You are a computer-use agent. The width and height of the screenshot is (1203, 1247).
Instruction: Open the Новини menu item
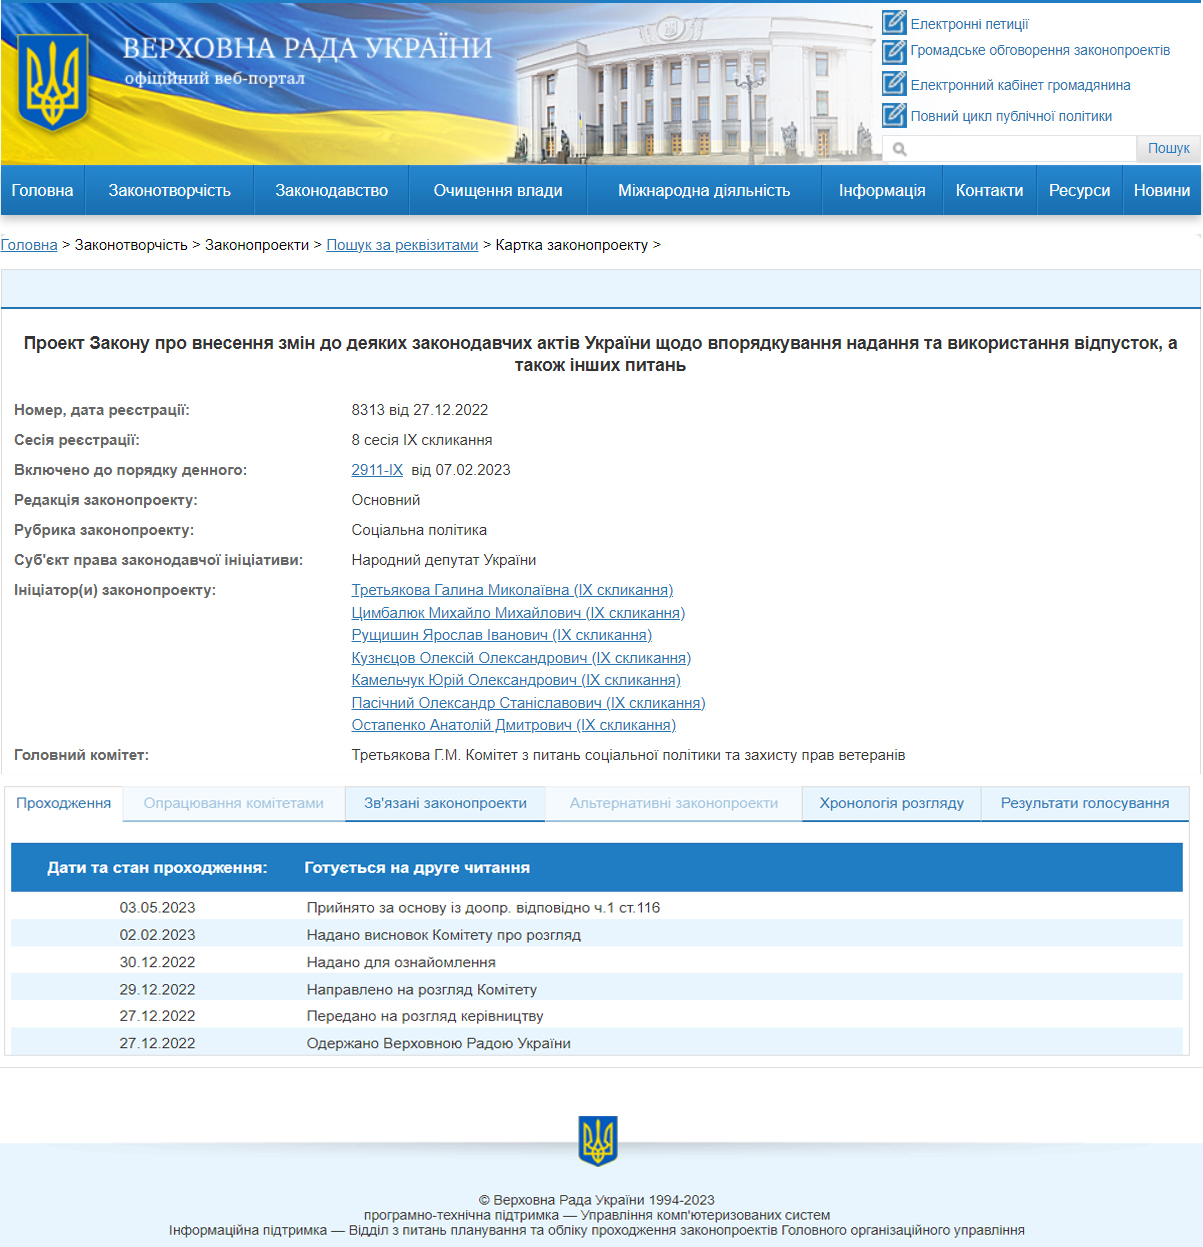1162,190
